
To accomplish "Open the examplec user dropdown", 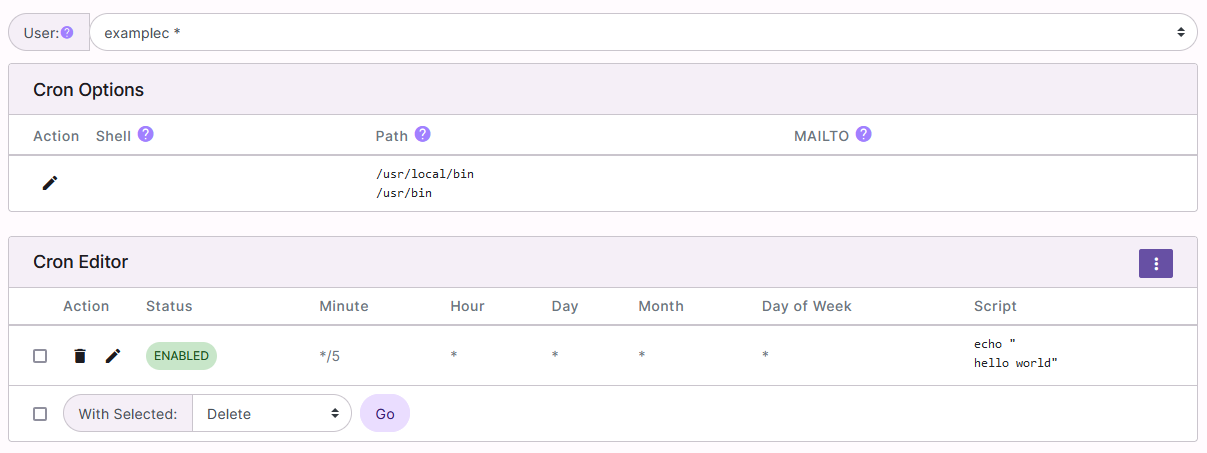I will (x=643, y=32).
